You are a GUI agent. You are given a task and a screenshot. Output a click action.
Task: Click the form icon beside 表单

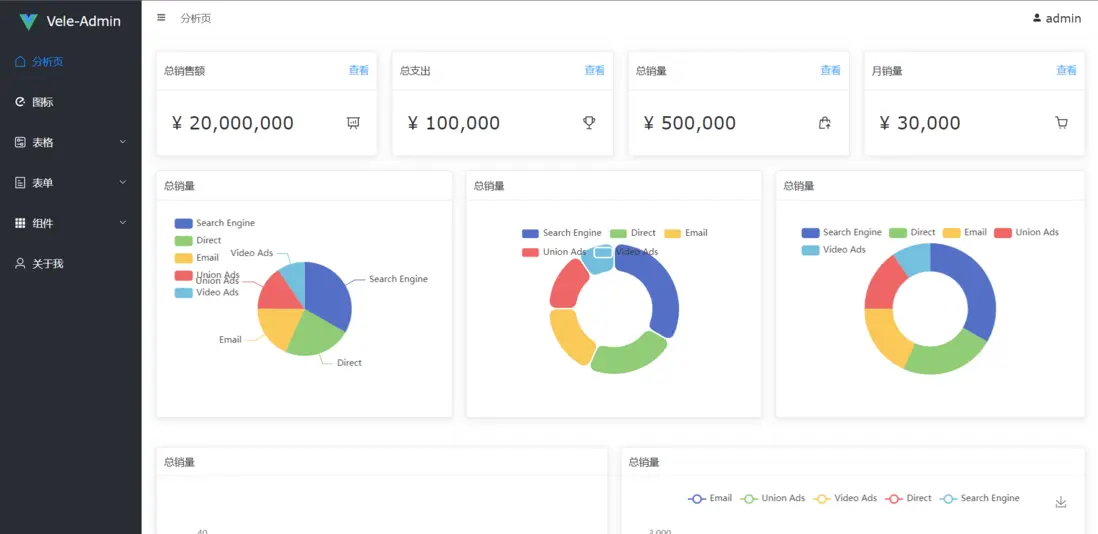[20, 183]
